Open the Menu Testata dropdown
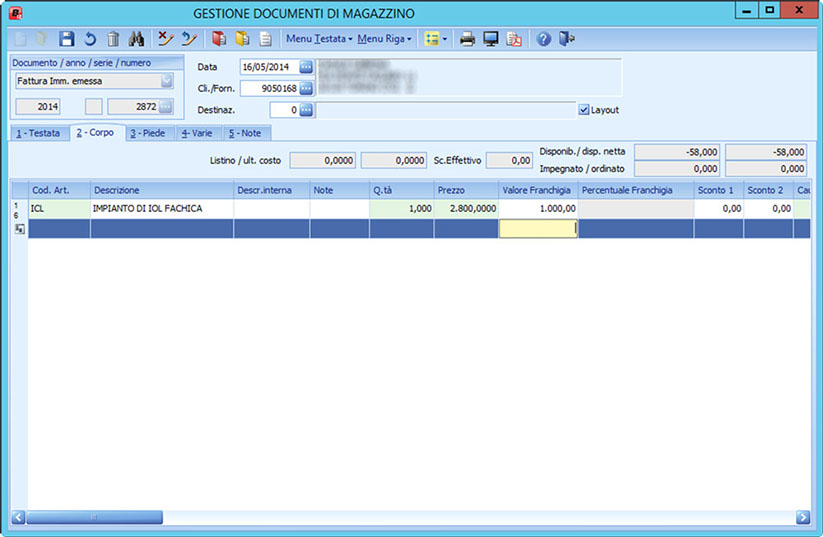823x537 pixels. click(x=319, y=39)
